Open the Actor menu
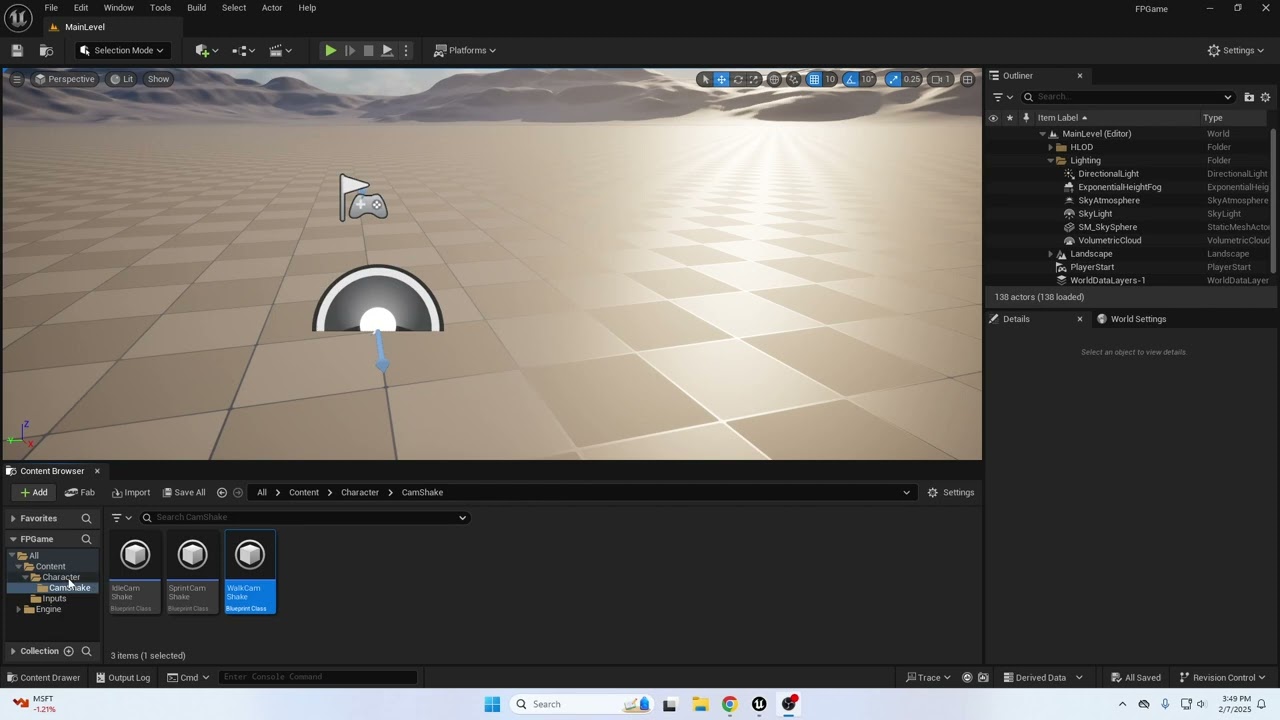The image size is (1280, 720). point(272,8)
